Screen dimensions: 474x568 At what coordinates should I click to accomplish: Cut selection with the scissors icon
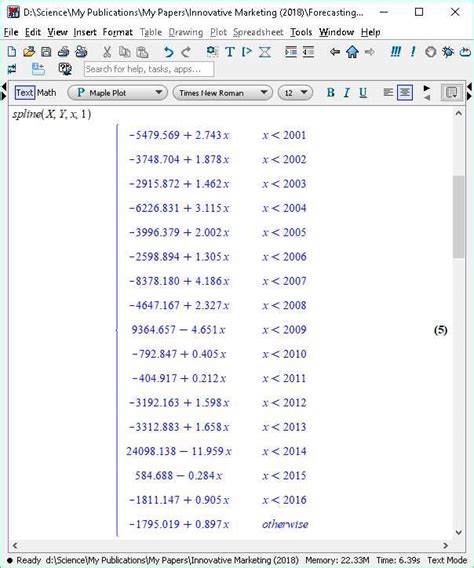click(107, 52)
